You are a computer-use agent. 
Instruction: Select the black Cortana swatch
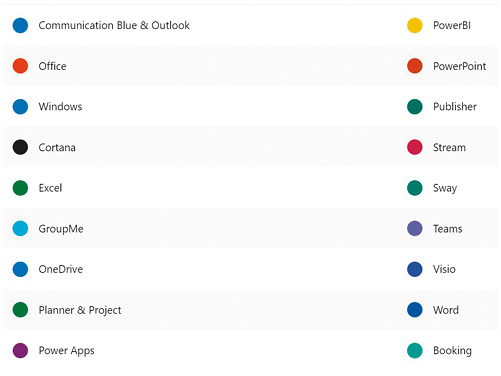tap(20, 147)
